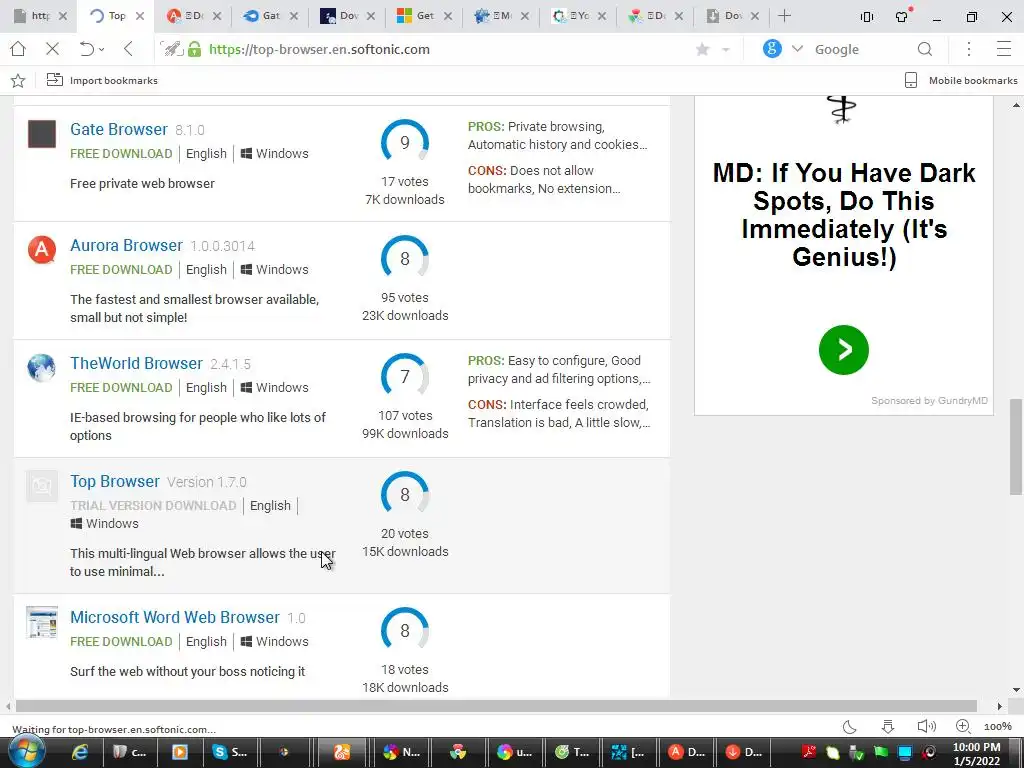Click FREE DOWNLOAD under Aurora Browser
Image resolution: width=1024 pixels, height=768 pixels.
(x=121, y=270)
